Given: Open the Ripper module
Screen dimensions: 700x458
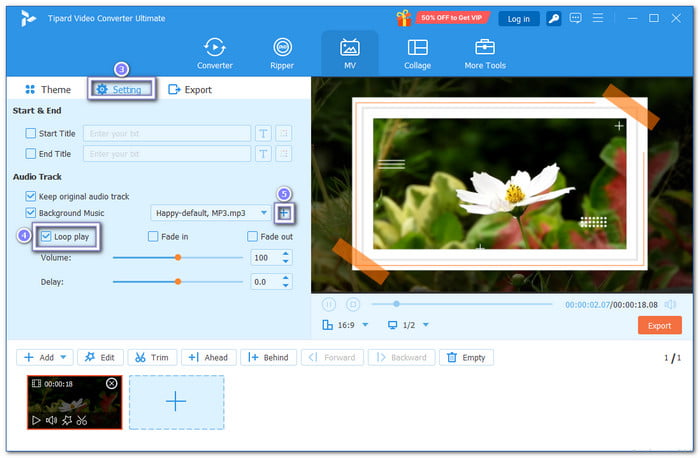Looking at the screenshot, I should (x=282, y=54).
